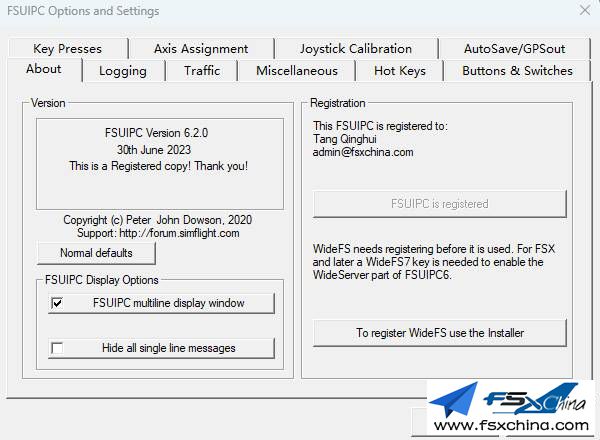This screenshot has width=600, height=440.
Task: Switch to Buttons & Switches tab
Action: click(x=517, y=71)
